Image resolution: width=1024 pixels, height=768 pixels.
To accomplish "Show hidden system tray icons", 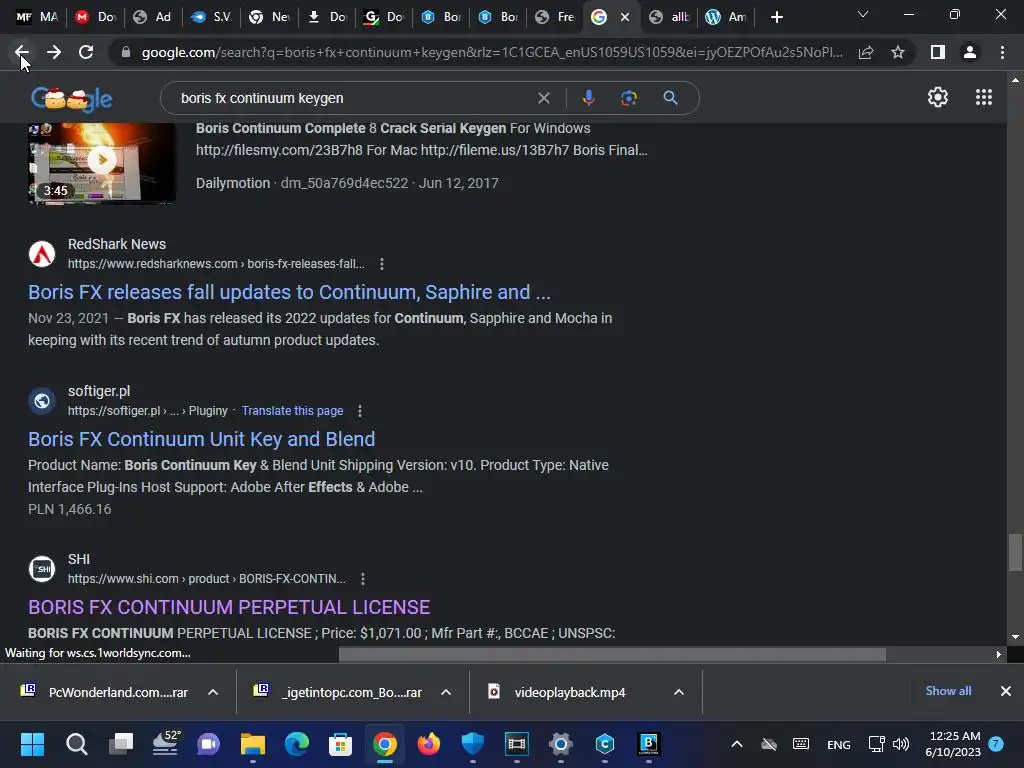I will (x=737, y=744).
